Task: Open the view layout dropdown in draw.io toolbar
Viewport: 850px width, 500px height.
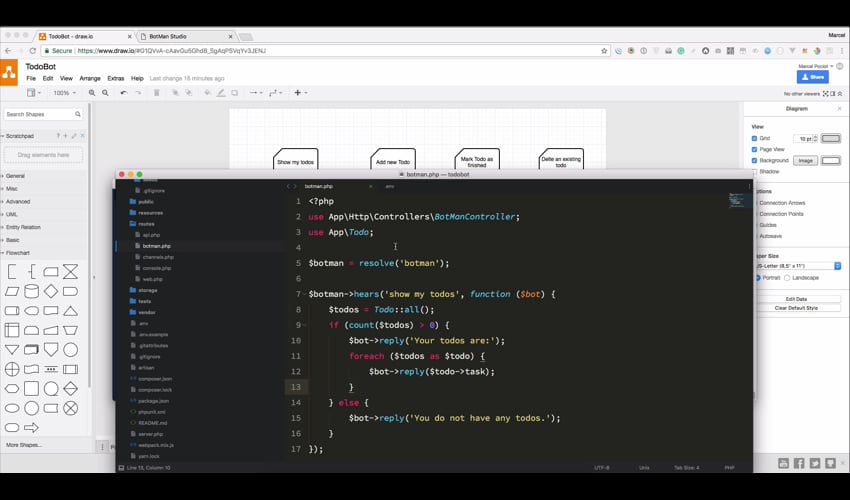Action: click(x=34, y=93)
